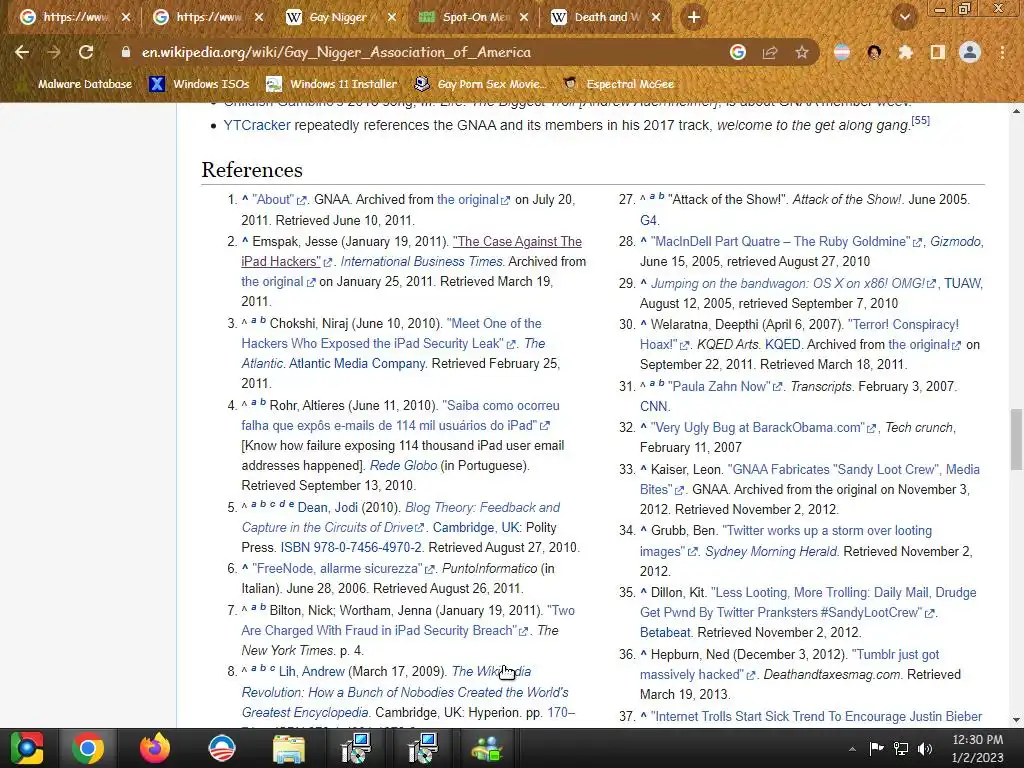The height and width of the screenshot is (768, 1024).
Task: Open the G4 link in reference 27
Action: point(649,220)
